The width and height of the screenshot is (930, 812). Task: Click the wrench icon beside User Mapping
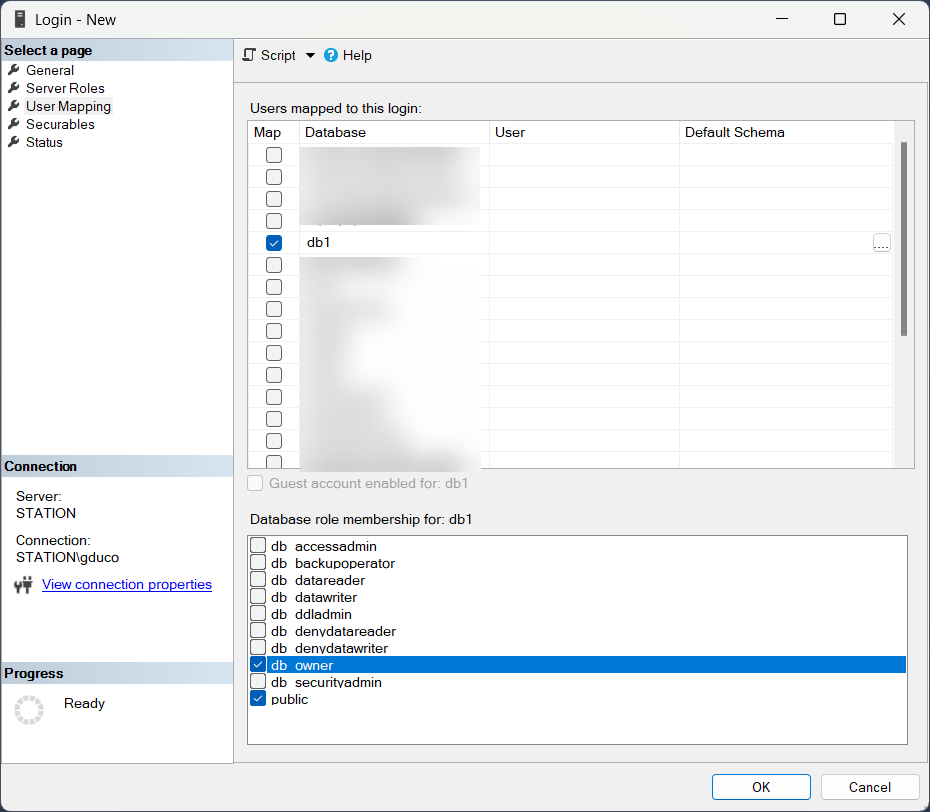pyautogui.click(x=14, y=106)
